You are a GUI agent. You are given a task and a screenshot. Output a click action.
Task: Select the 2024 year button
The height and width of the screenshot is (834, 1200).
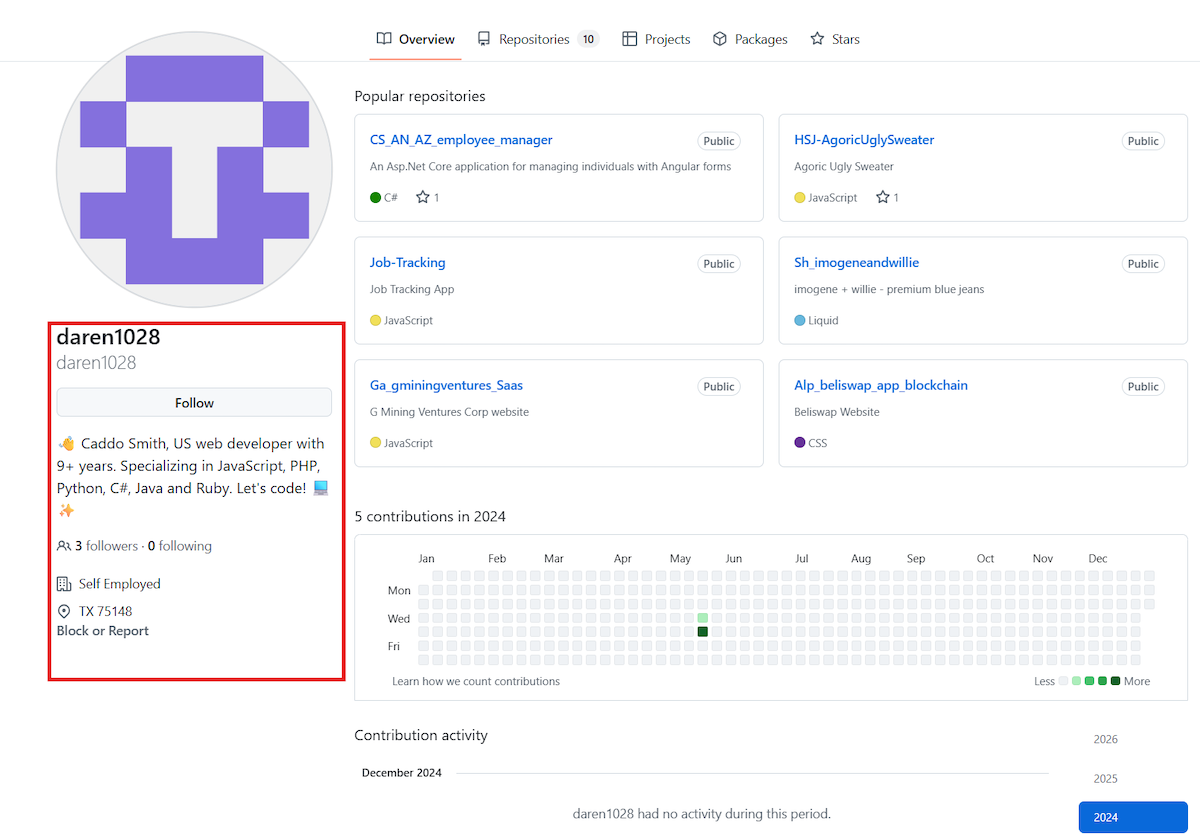click(x=1132, y=817)
